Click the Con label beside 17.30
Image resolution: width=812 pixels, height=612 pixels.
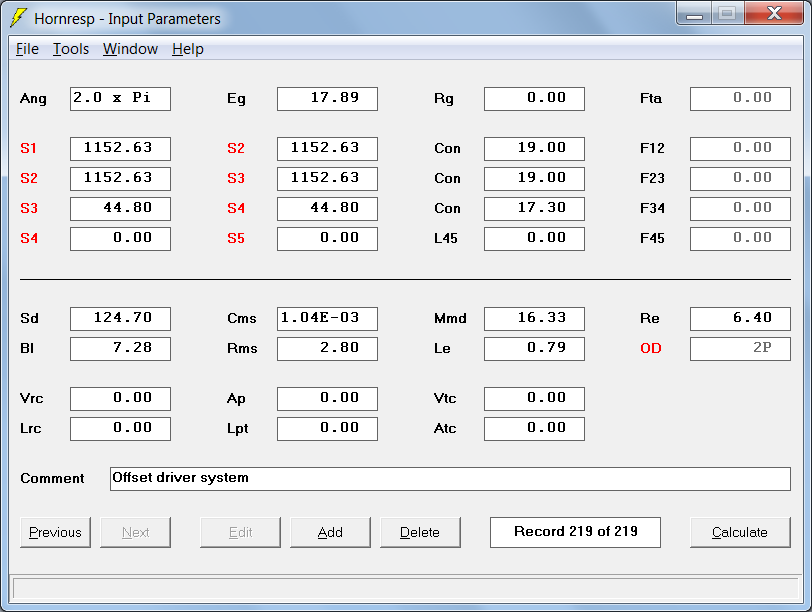coord(447,209)
